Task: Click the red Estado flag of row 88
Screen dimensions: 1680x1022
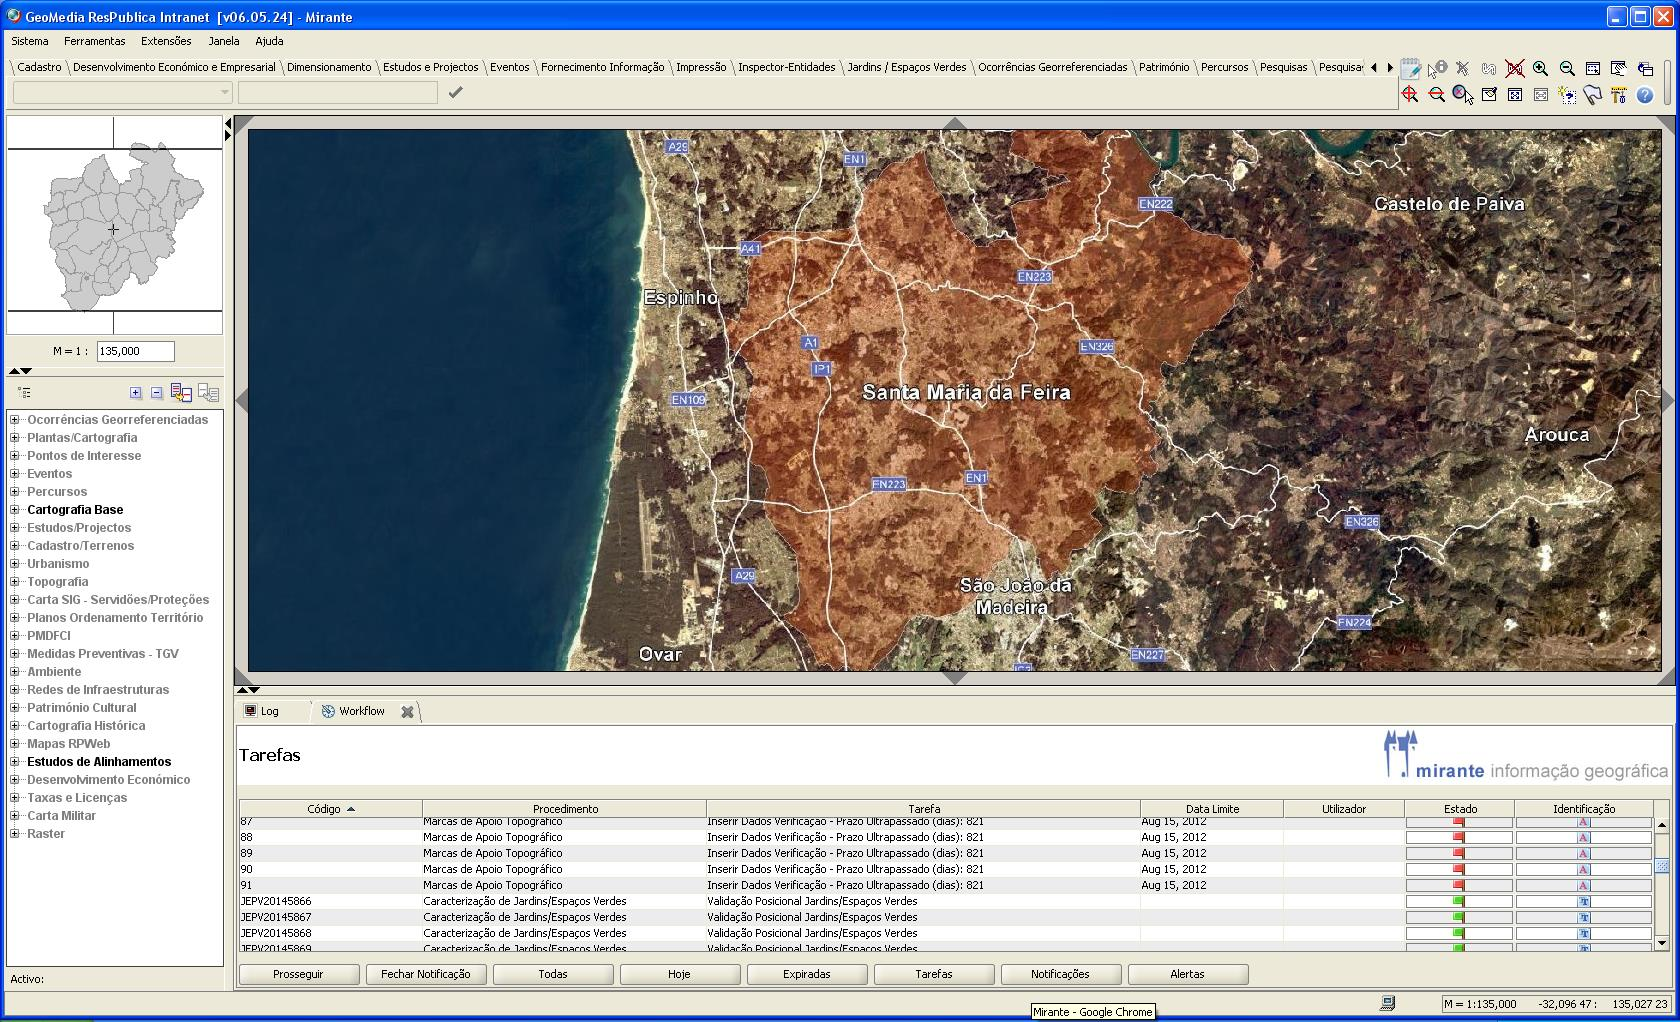Action: pyautogui.click(x=1459, y=837)
